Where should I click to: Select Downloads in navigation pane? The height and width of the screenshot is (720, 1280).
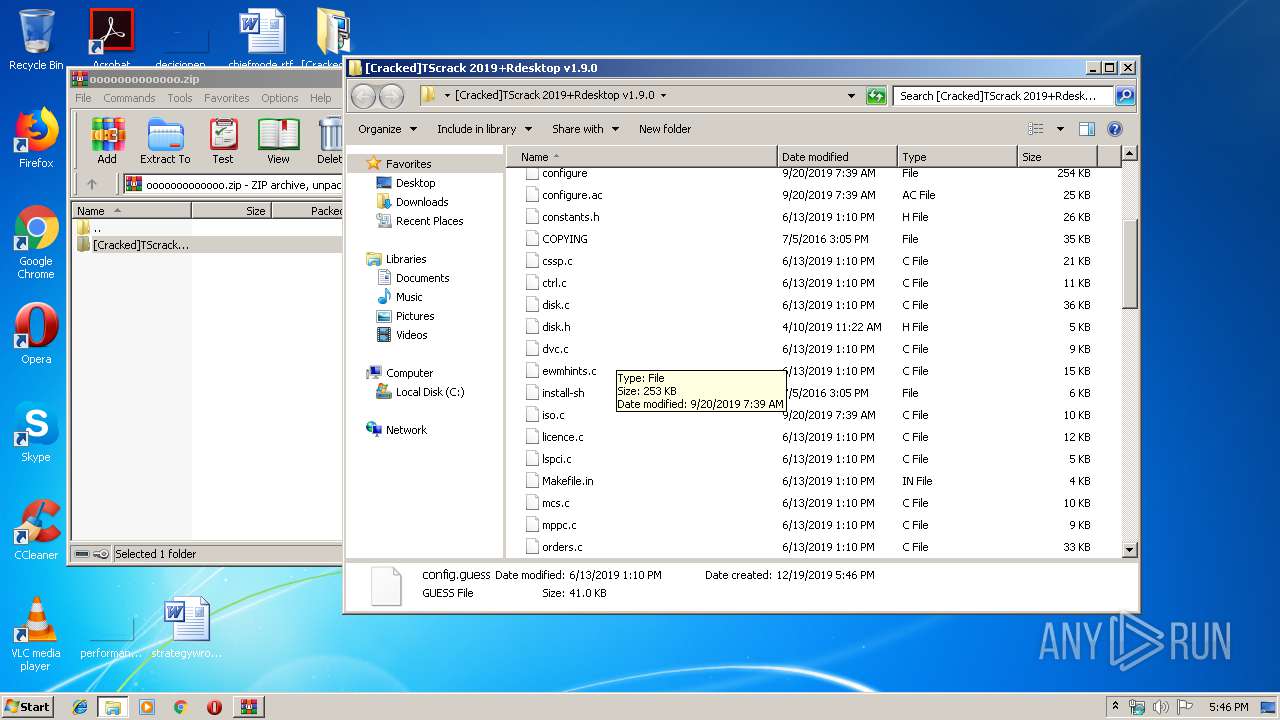(x=421, y=202)
